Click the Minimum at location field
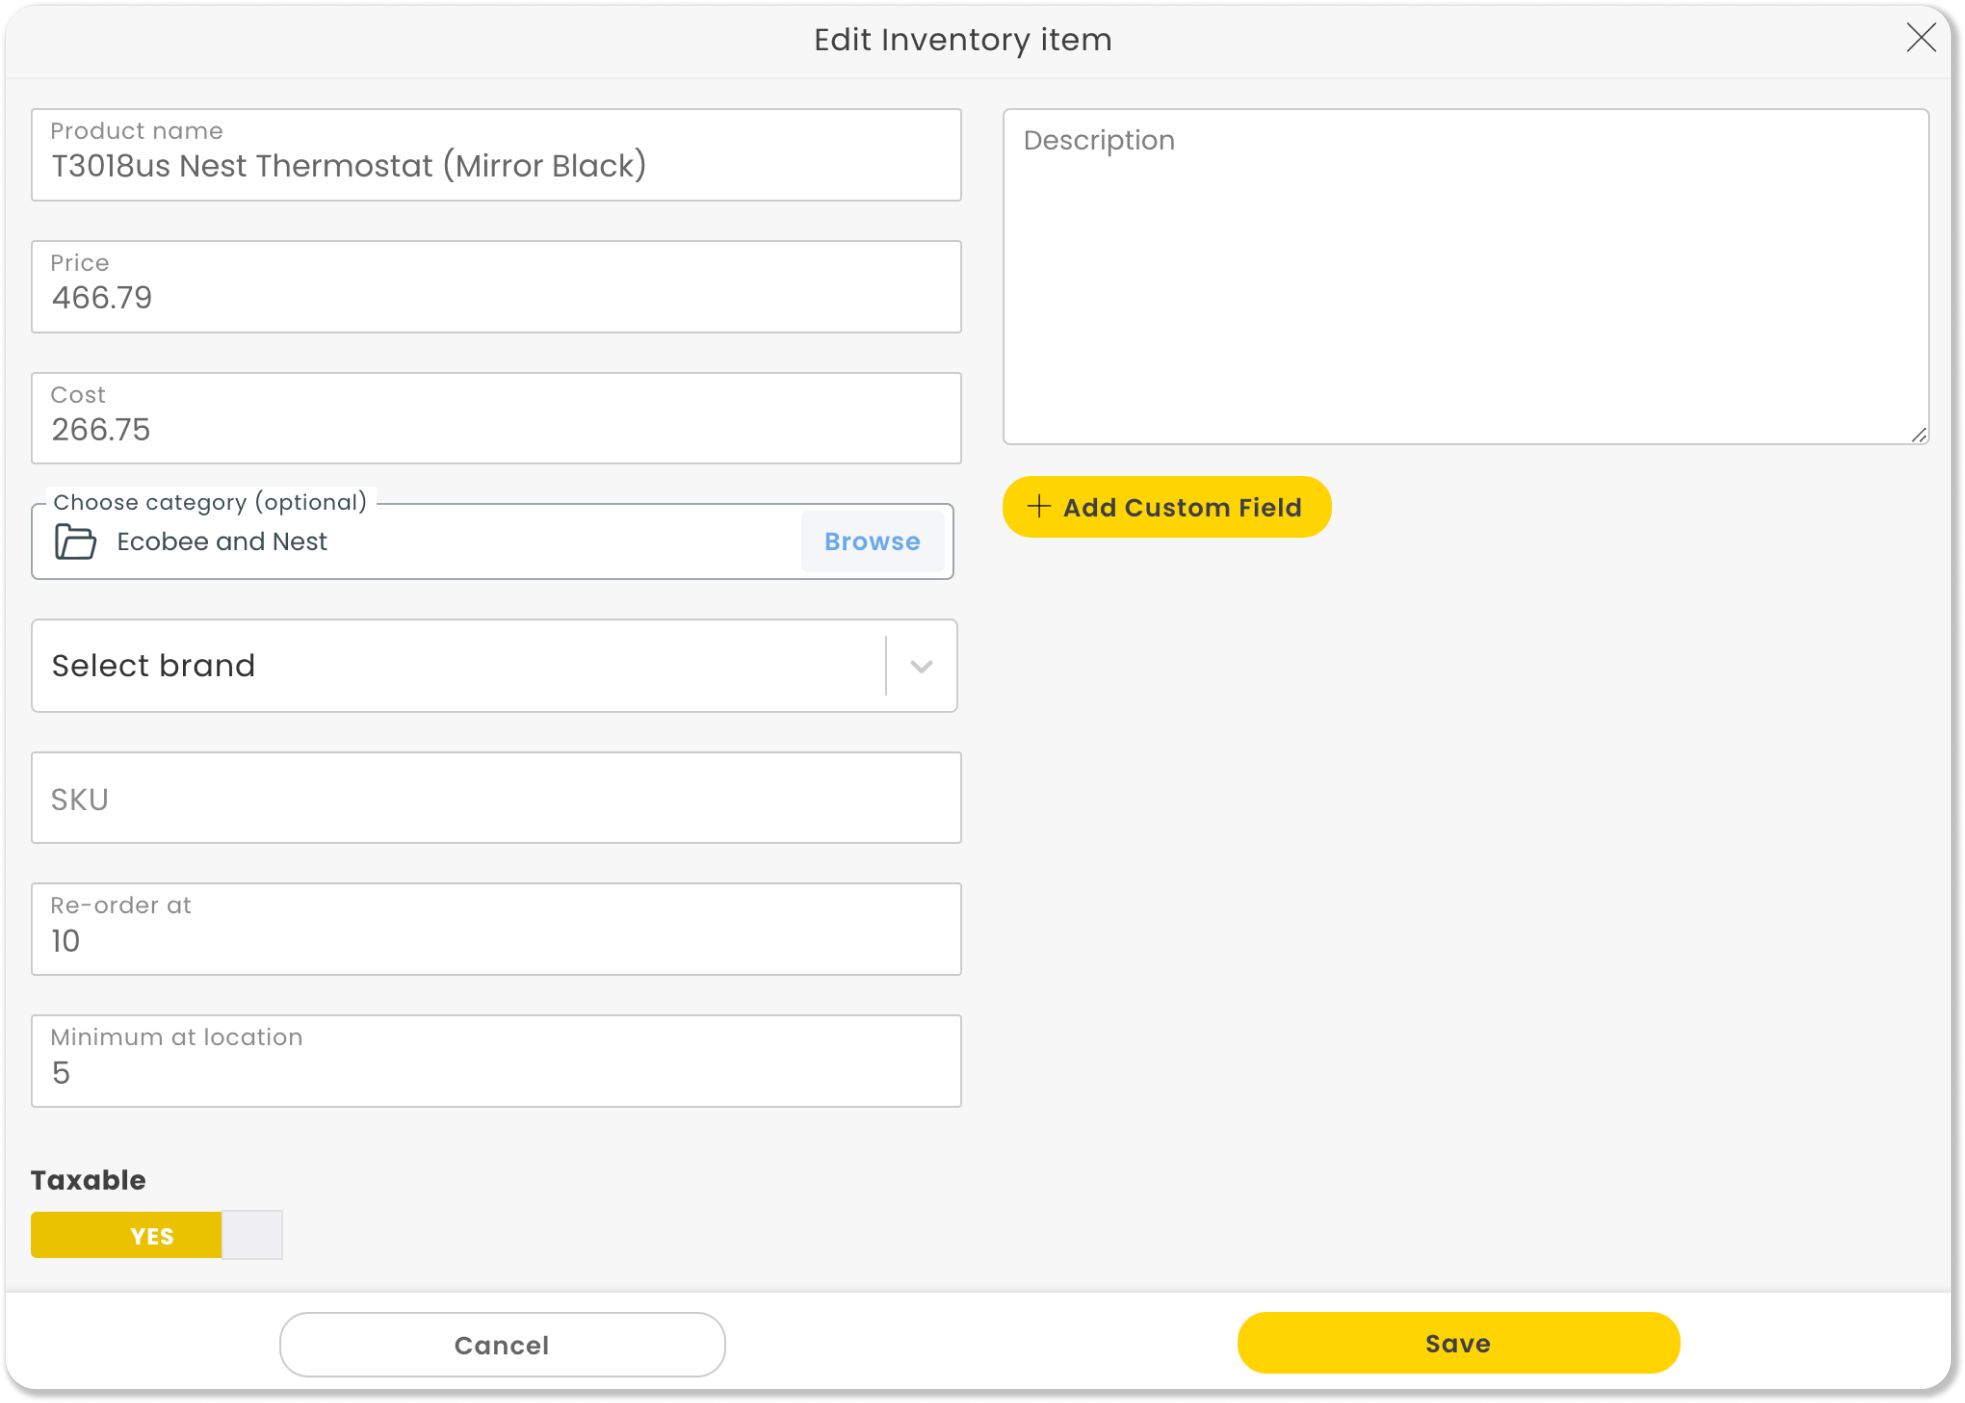Image resolution: width=1965 pixels, height=1403 pixels. click(x=497, y=1061)
